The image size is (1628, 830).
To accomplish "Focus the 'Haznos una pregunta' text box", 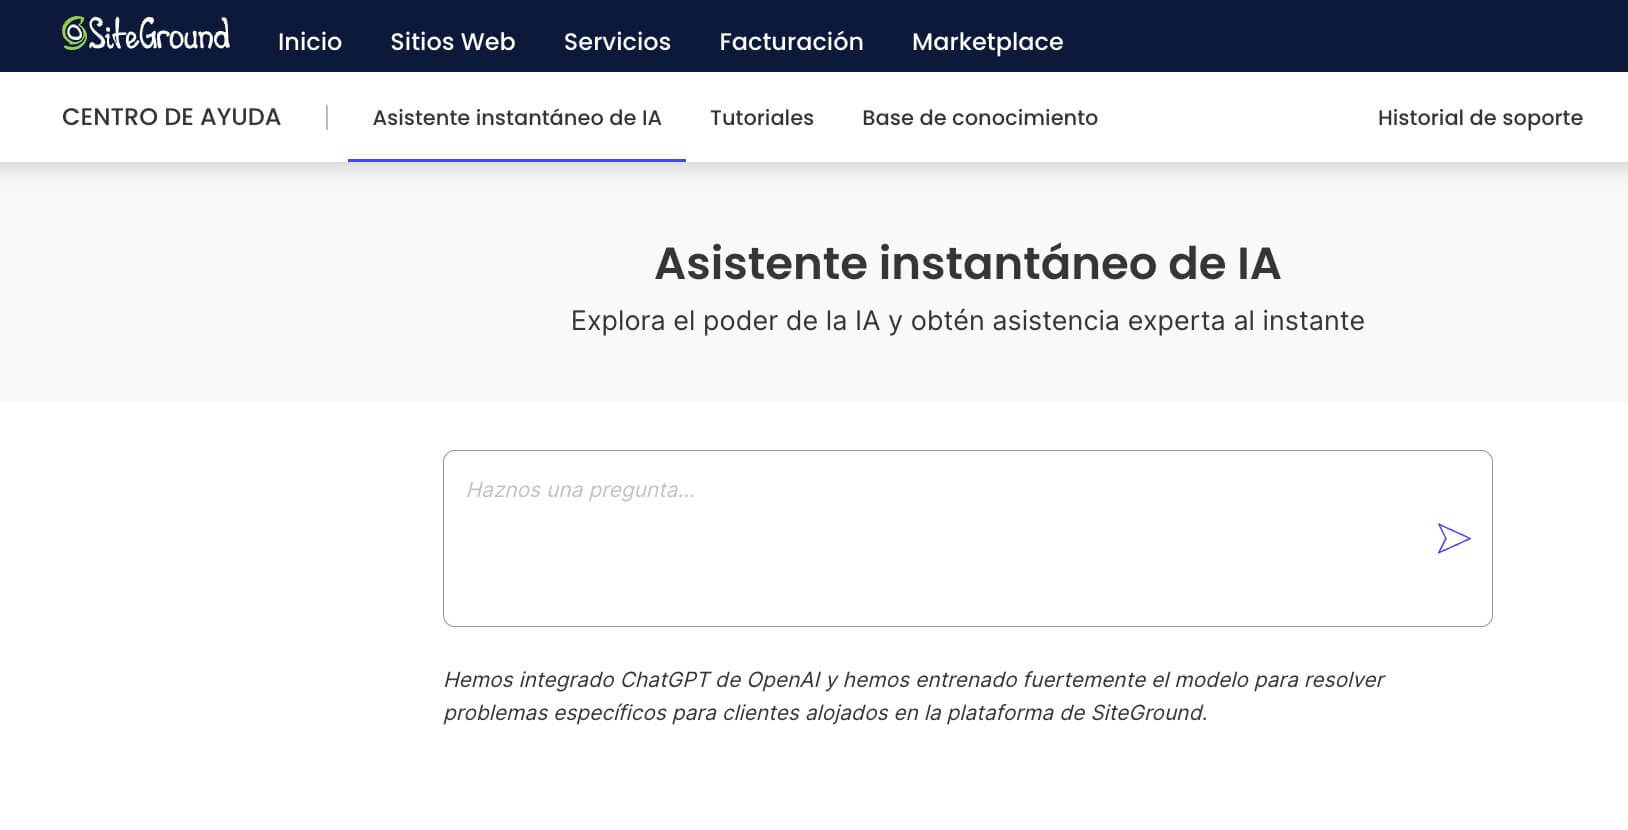I will click(968, 538).
